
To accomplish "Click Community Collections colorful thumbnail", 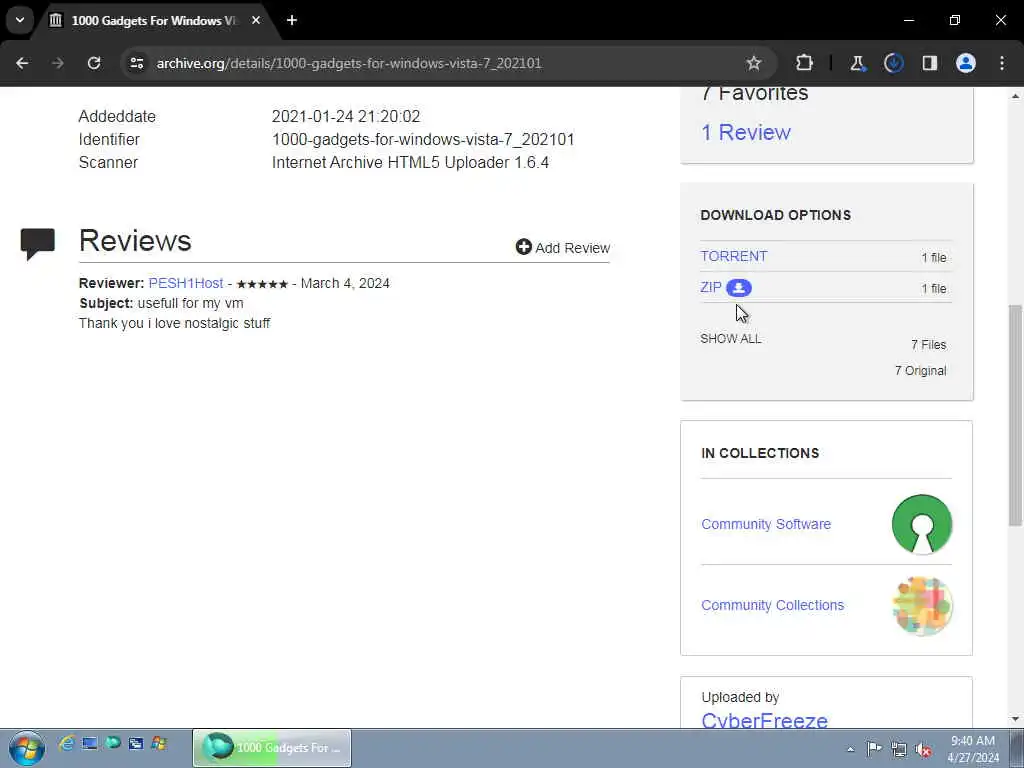I will coord(921,605).
